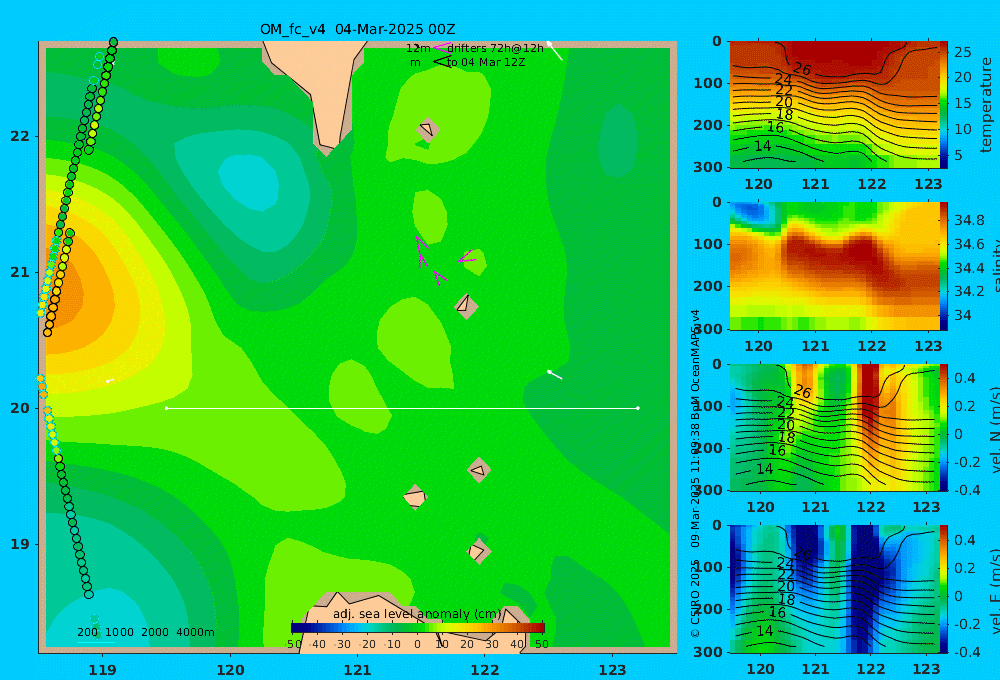1000x680 pixels.
Task: Click the temperature colorbar
Action: [944, 105]
